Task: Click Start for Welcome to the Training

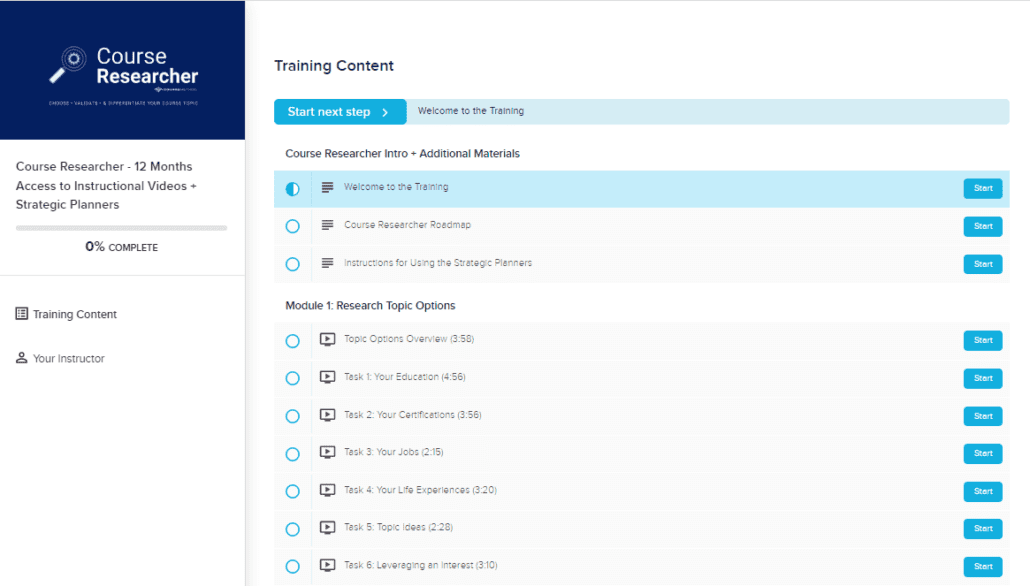Action: (x=983, y=188)
